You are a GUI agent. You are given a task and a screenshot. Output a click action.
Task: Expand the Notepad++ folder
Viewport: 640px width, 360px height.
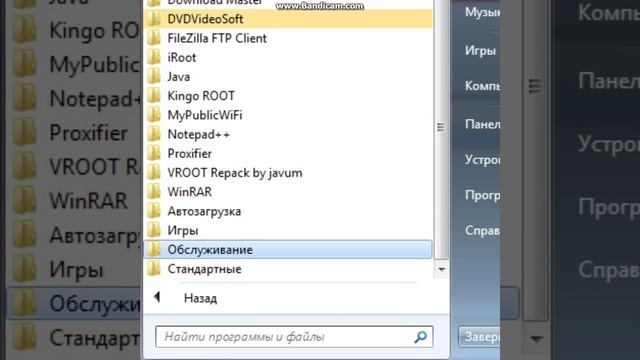tap(288, 134)
